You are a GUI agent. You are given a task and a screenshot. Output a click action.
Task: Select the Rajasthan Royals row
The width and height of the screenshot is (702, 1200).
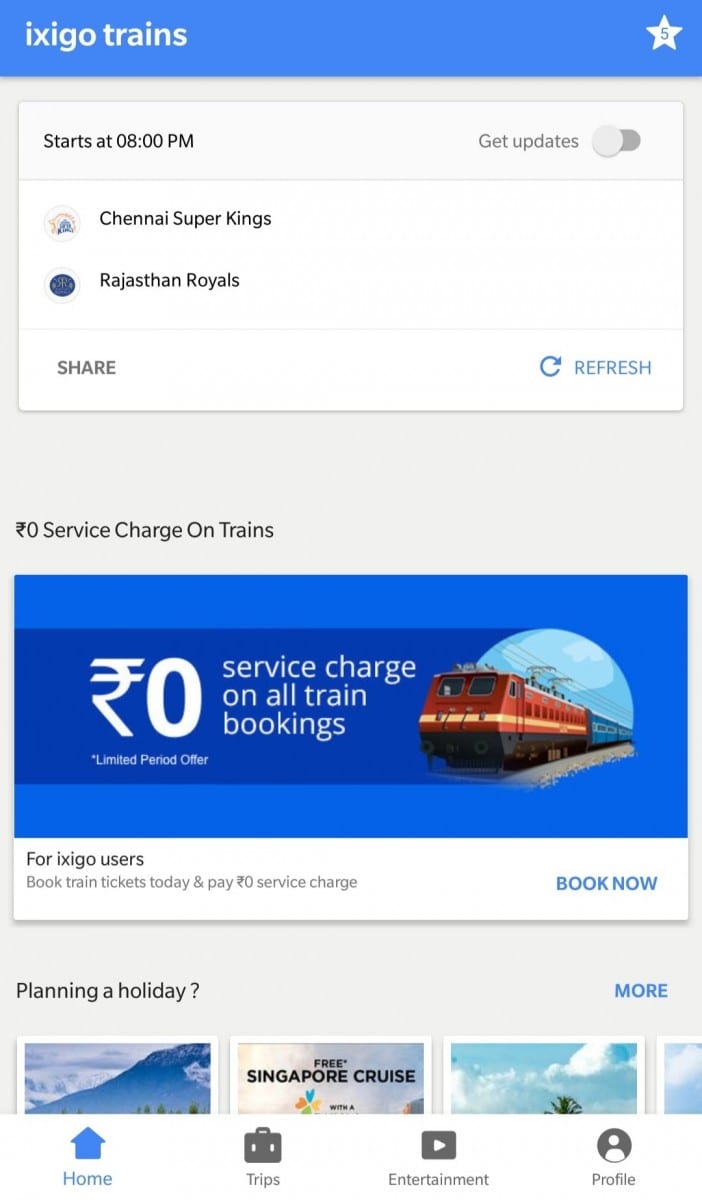click(169, 281)
